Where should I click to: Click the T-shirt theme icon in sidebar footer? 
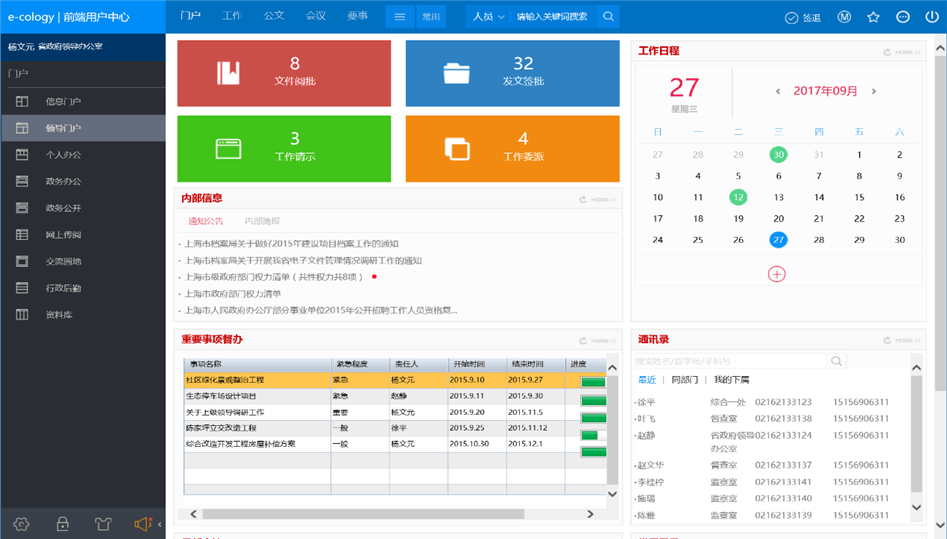pyautogui.click(x=102, y=523)
